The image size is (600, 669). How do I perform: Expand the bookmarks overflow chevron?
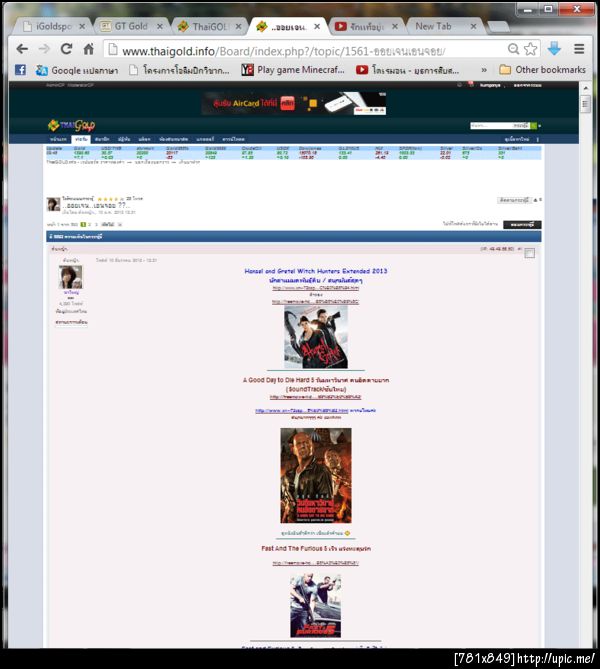click(484, 70)
